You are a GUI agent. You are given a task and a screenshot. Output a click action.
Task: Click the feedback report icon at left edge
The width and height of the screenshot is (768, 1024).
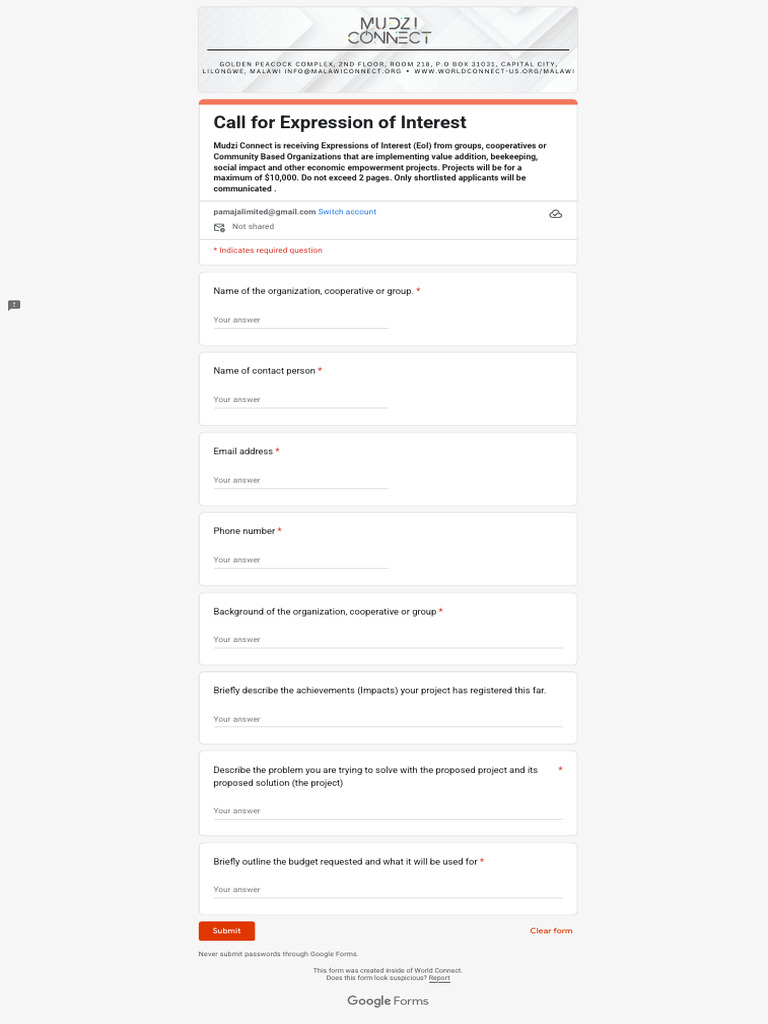14,305
